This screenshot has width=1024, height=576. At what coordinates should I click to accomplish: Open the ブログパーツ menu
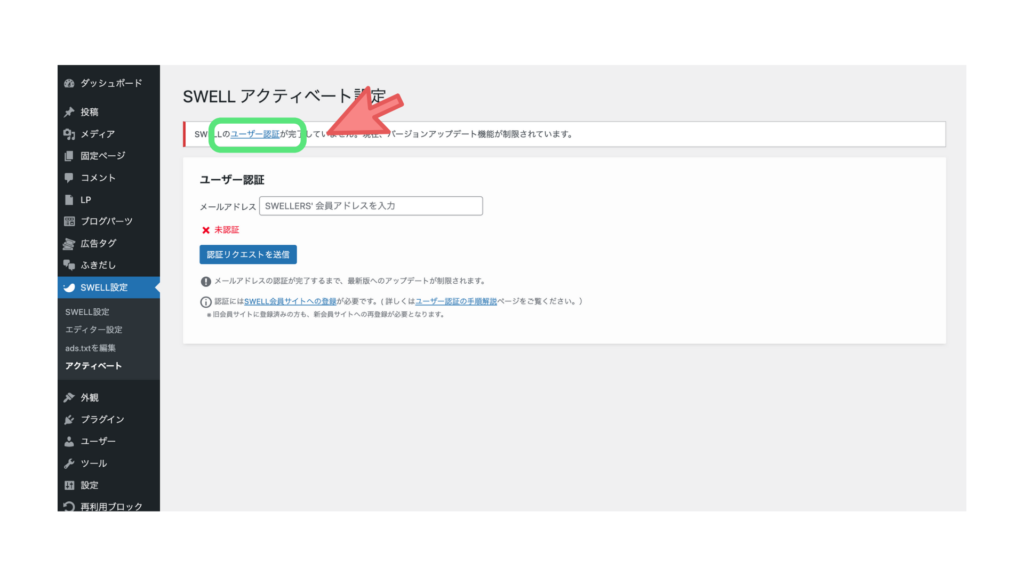(108, 221)
